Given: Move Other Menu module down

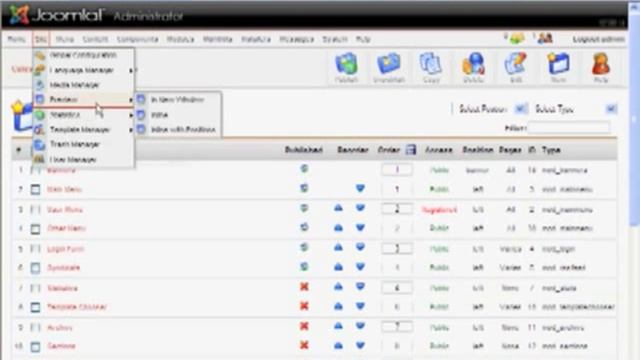Looking at the screenshot, I should pyautogui.click(x=360, y=227).
